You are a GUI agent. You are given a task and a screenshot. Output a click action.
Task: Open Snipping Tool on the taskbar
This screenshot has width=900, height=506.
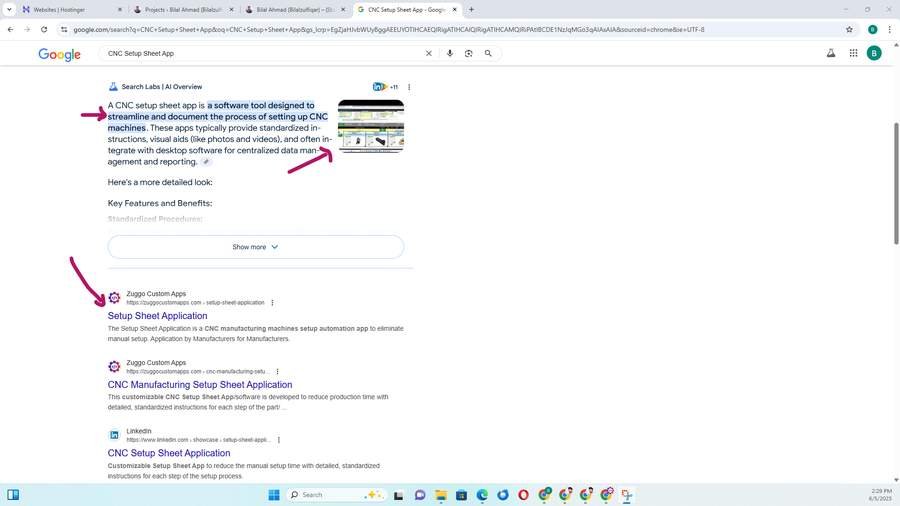(x=627, y=495)
